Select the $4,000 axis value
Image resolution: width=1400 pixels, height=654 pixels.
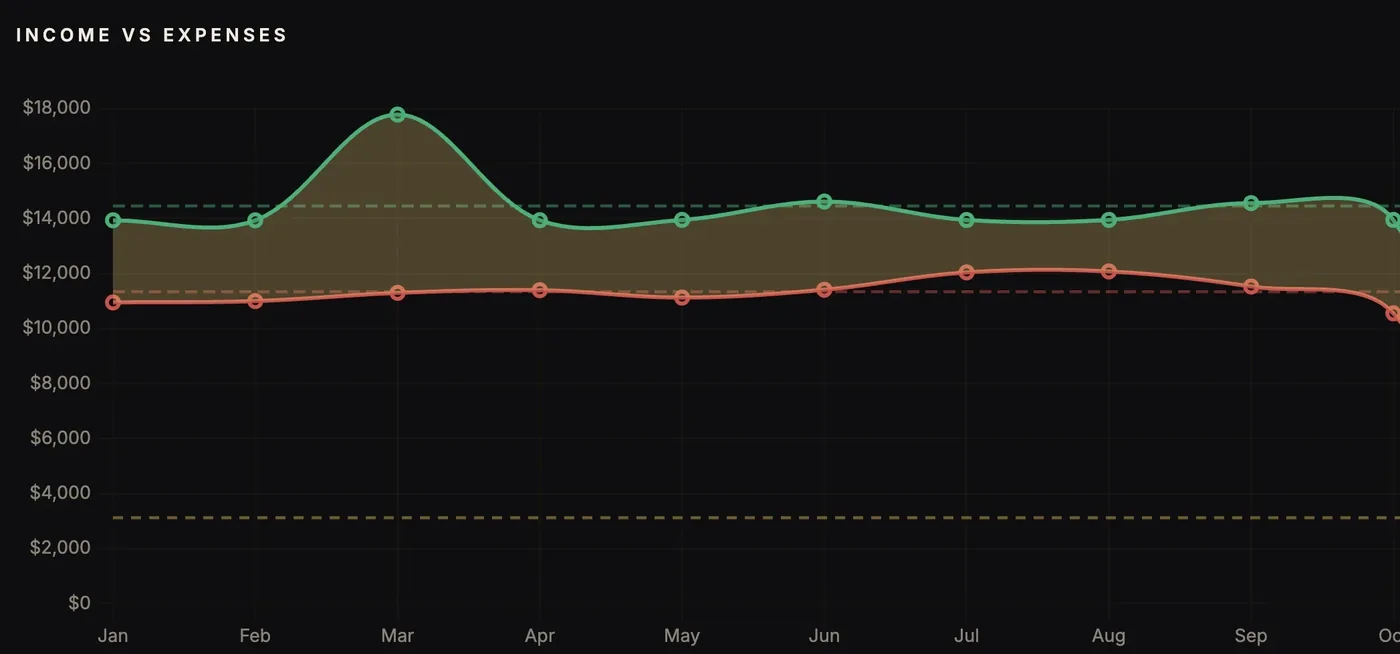(x=61, y=493)
